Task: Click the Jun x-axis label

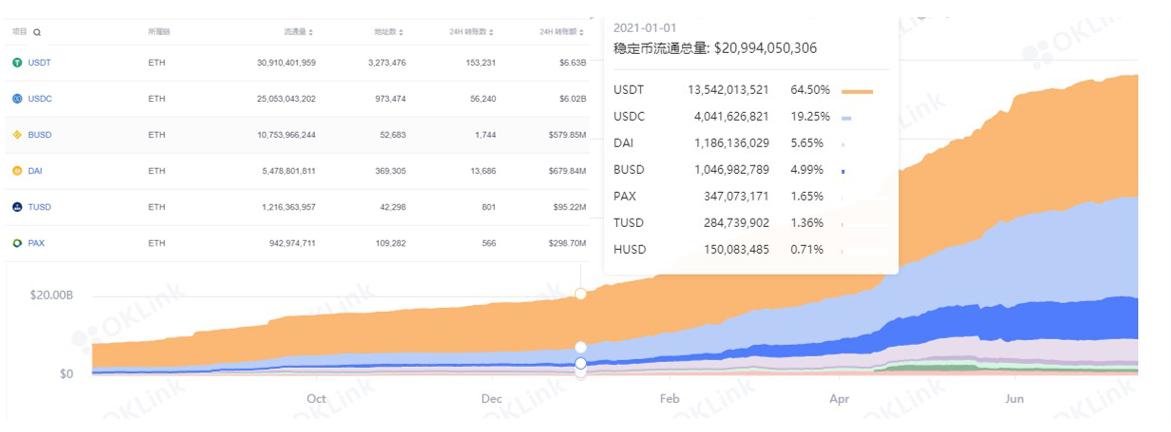Action: pyautogui.click(x=1014, y=398)
